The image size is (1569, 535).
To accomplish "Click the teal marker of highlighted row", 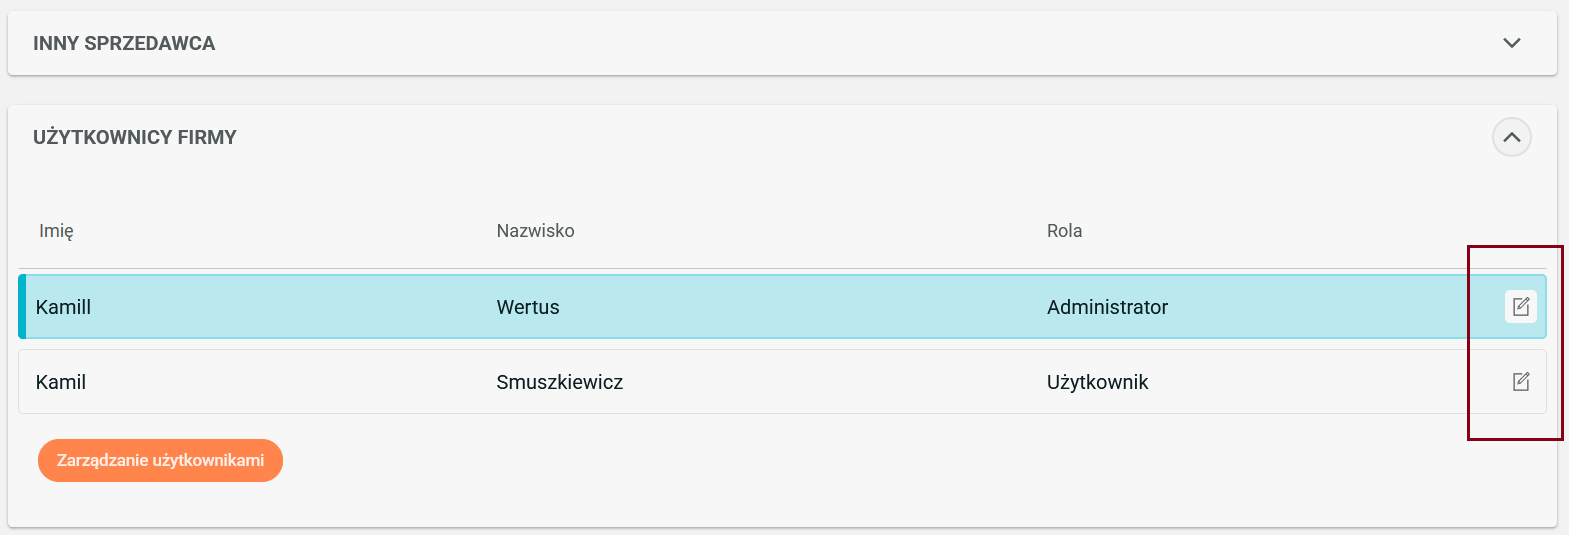I will tap(22, 307).
